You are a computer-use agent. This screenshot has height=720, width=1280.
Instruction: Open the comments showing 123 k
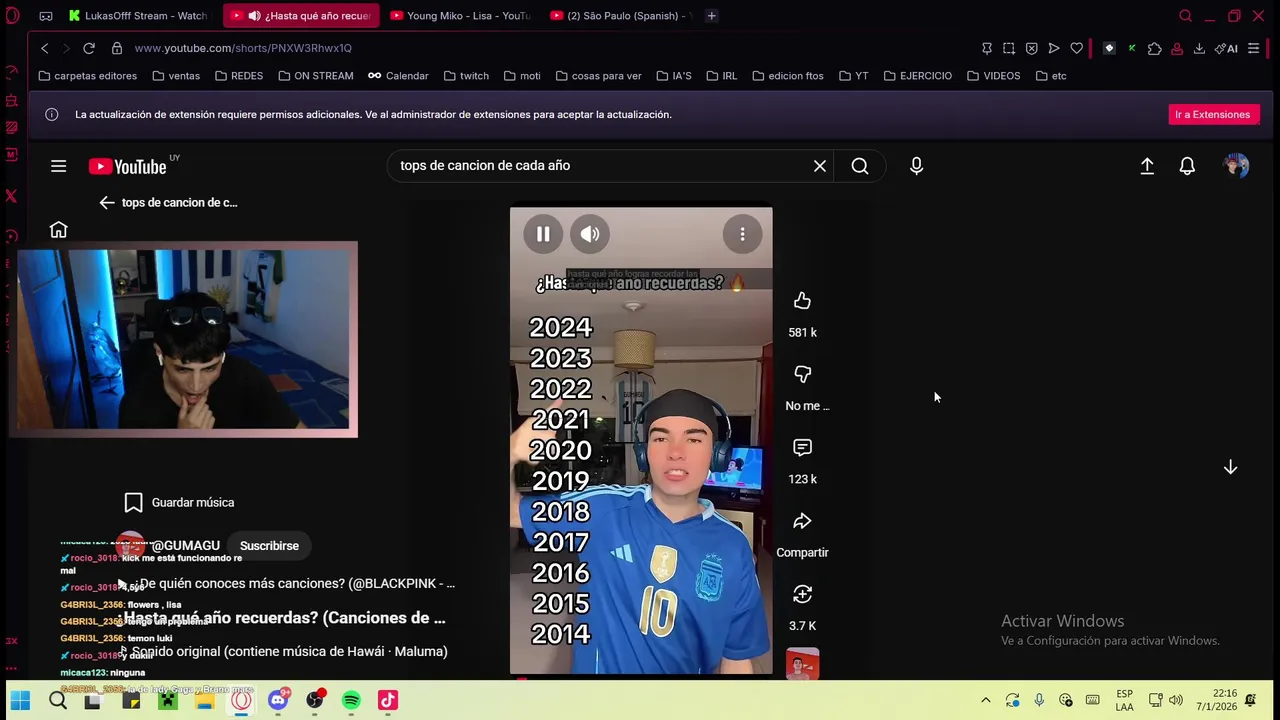[802, 448]
